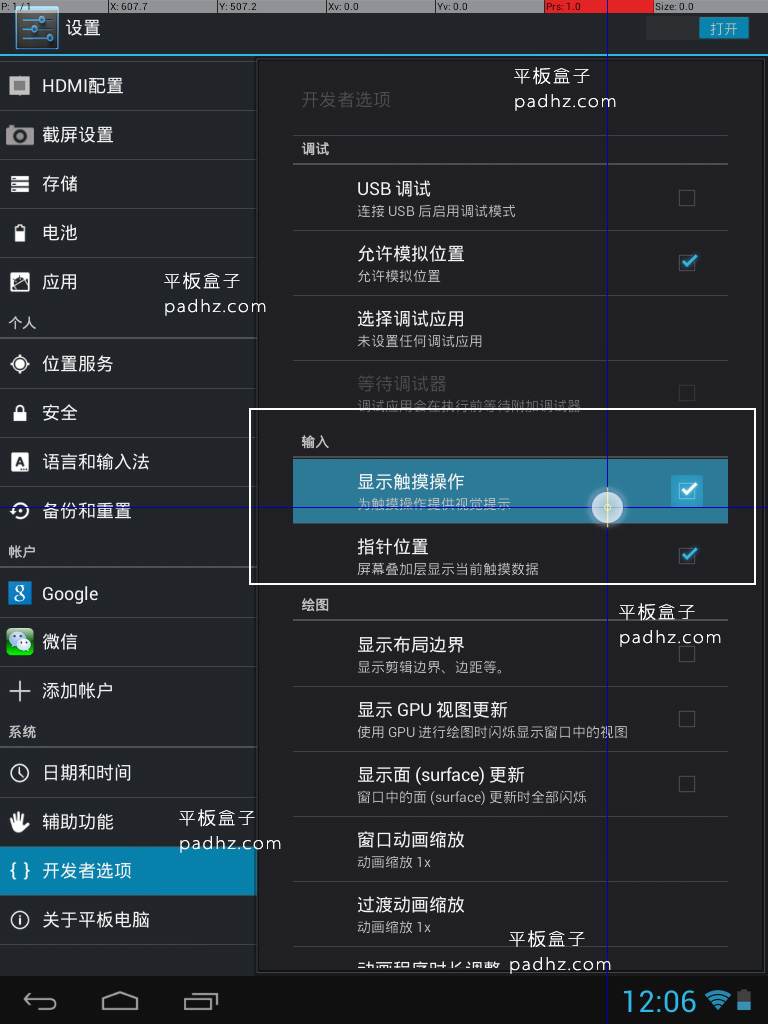Open HDMI配置 settings

coord(128,86)
